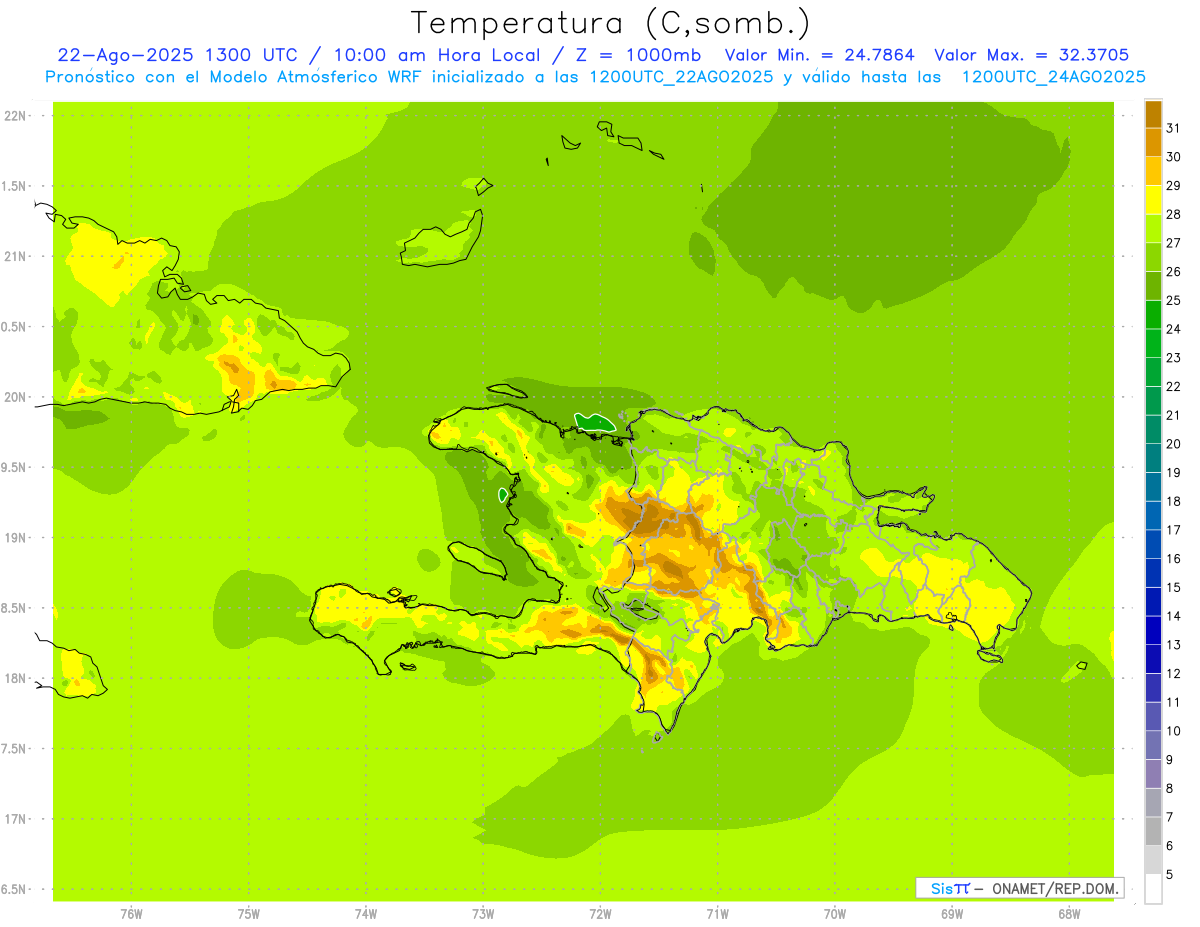This screenshot has width=1200, height=927.
Task: Click the longitude label 74W
Action: 365,914
